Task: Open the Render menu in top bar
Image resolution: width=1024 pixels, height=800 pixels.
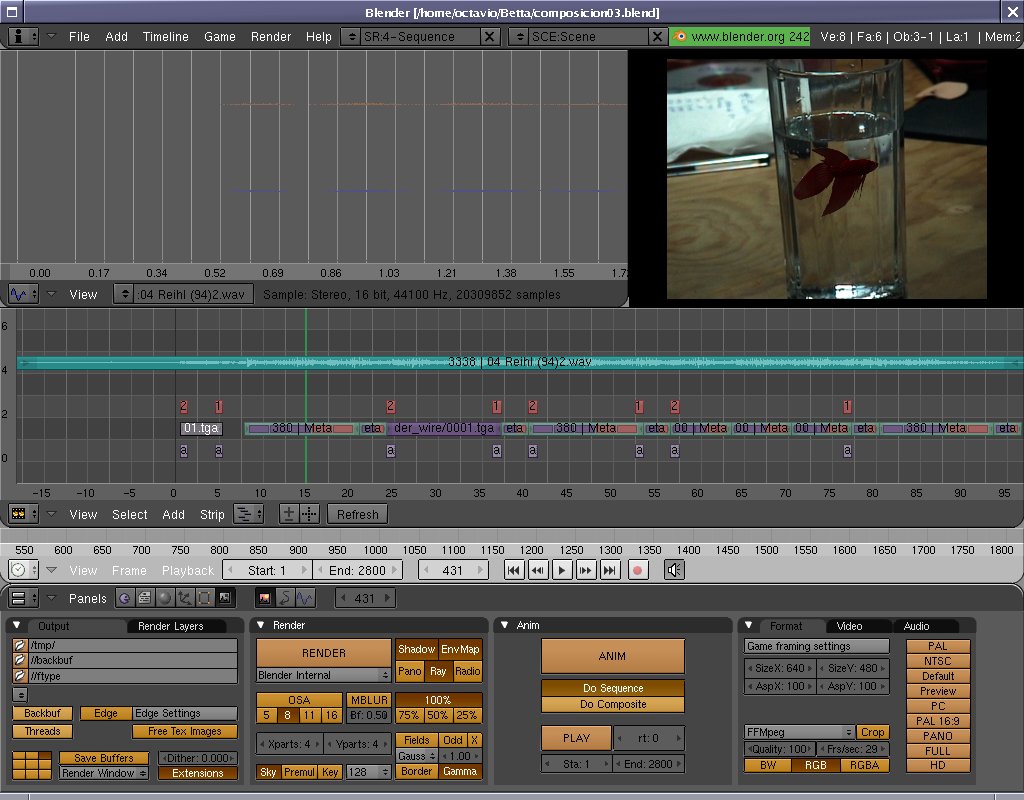Action: coord(270,36)
